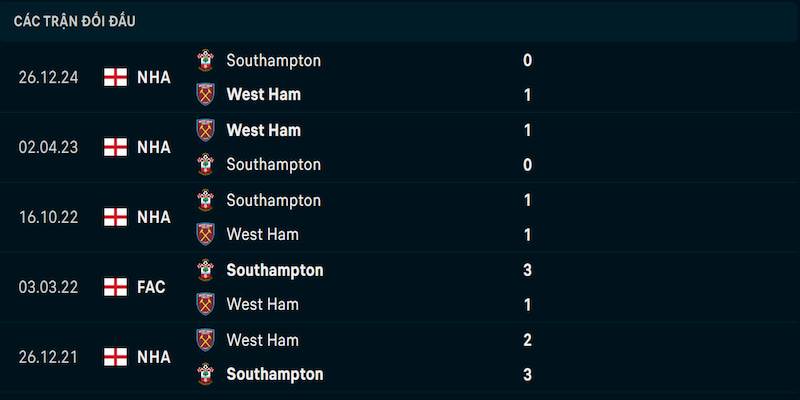Open bold Southampton link in 26.12.21 match
This screenshot has height=400, width=800.
point(274,375)
